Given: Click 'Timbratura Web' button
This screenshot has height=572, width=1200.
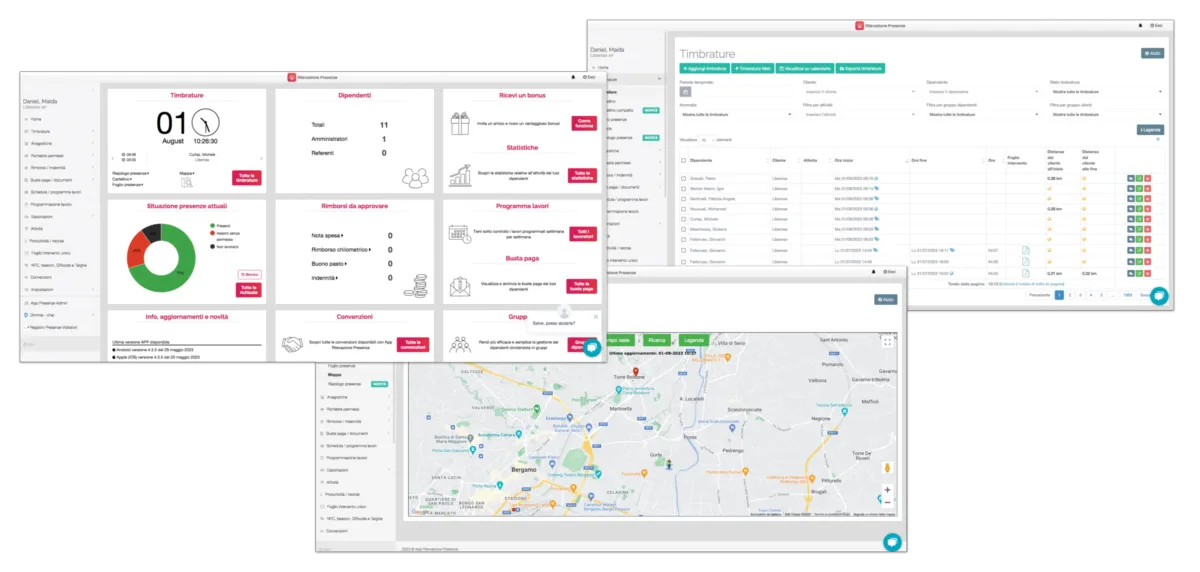Looking at the screenshot, I should 751,68.
